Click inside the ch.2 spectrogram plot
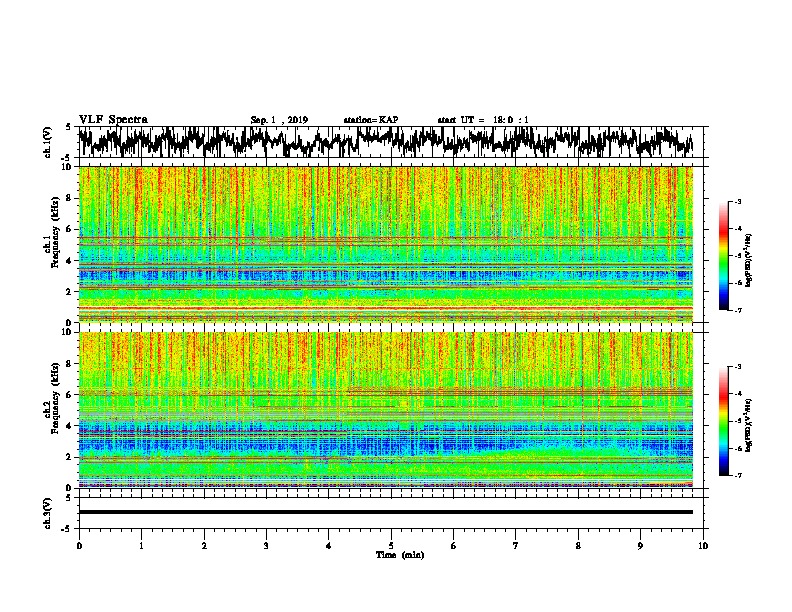 click(385, 410)
